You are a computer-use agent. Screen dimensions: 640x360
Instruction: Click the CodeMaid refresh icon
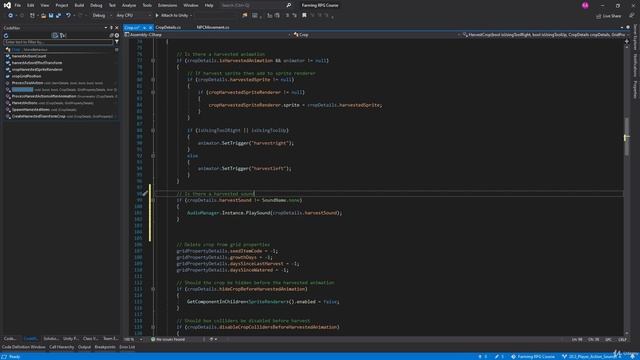click(x=6, y=36)
